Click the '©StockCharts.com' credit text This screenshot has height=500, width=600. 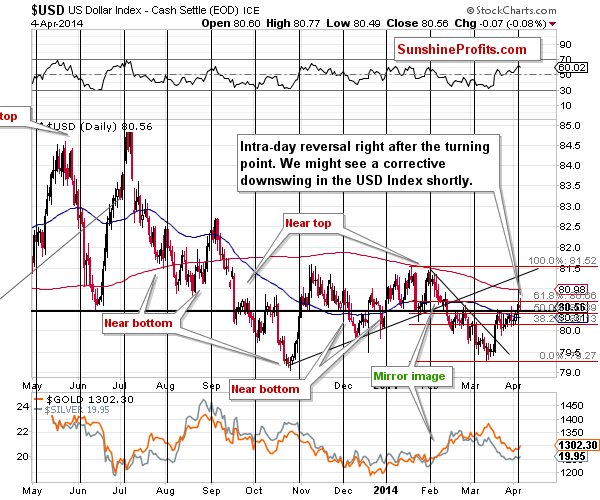point(511,10)
